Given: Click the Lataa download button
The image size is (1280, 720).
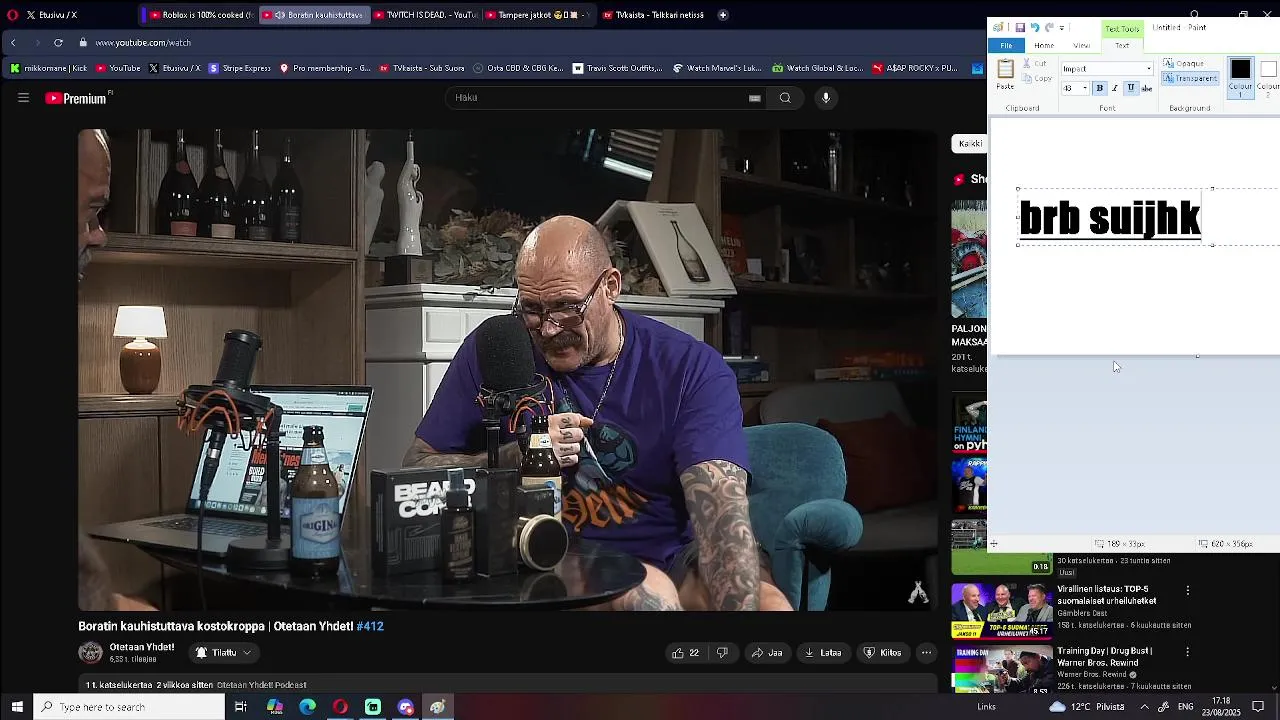Looking at the screenshot, I should [x=823, y=653].
